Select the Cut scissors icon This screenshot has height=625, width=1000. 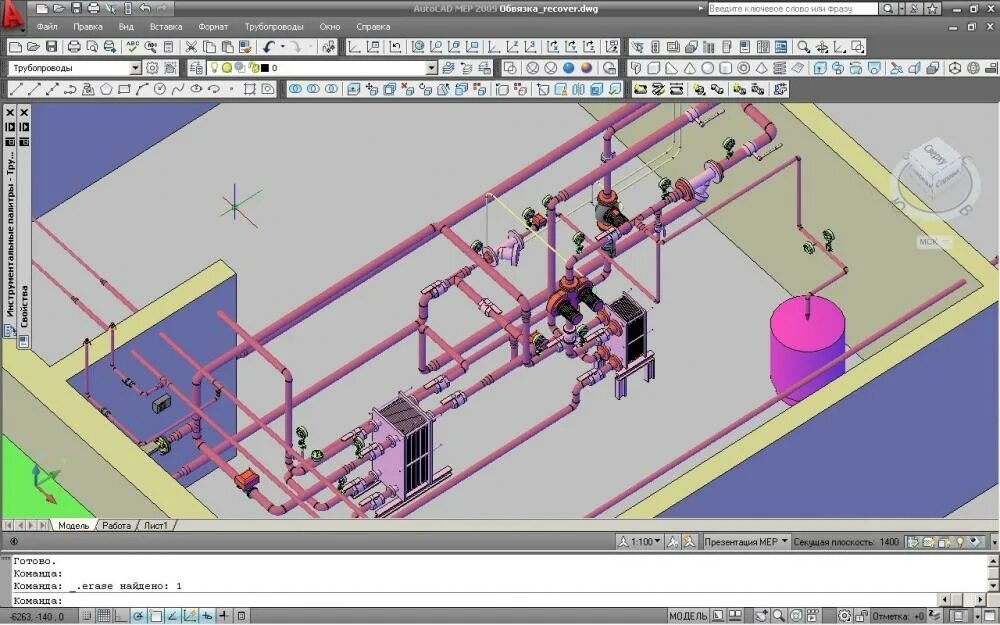(191, 47)
